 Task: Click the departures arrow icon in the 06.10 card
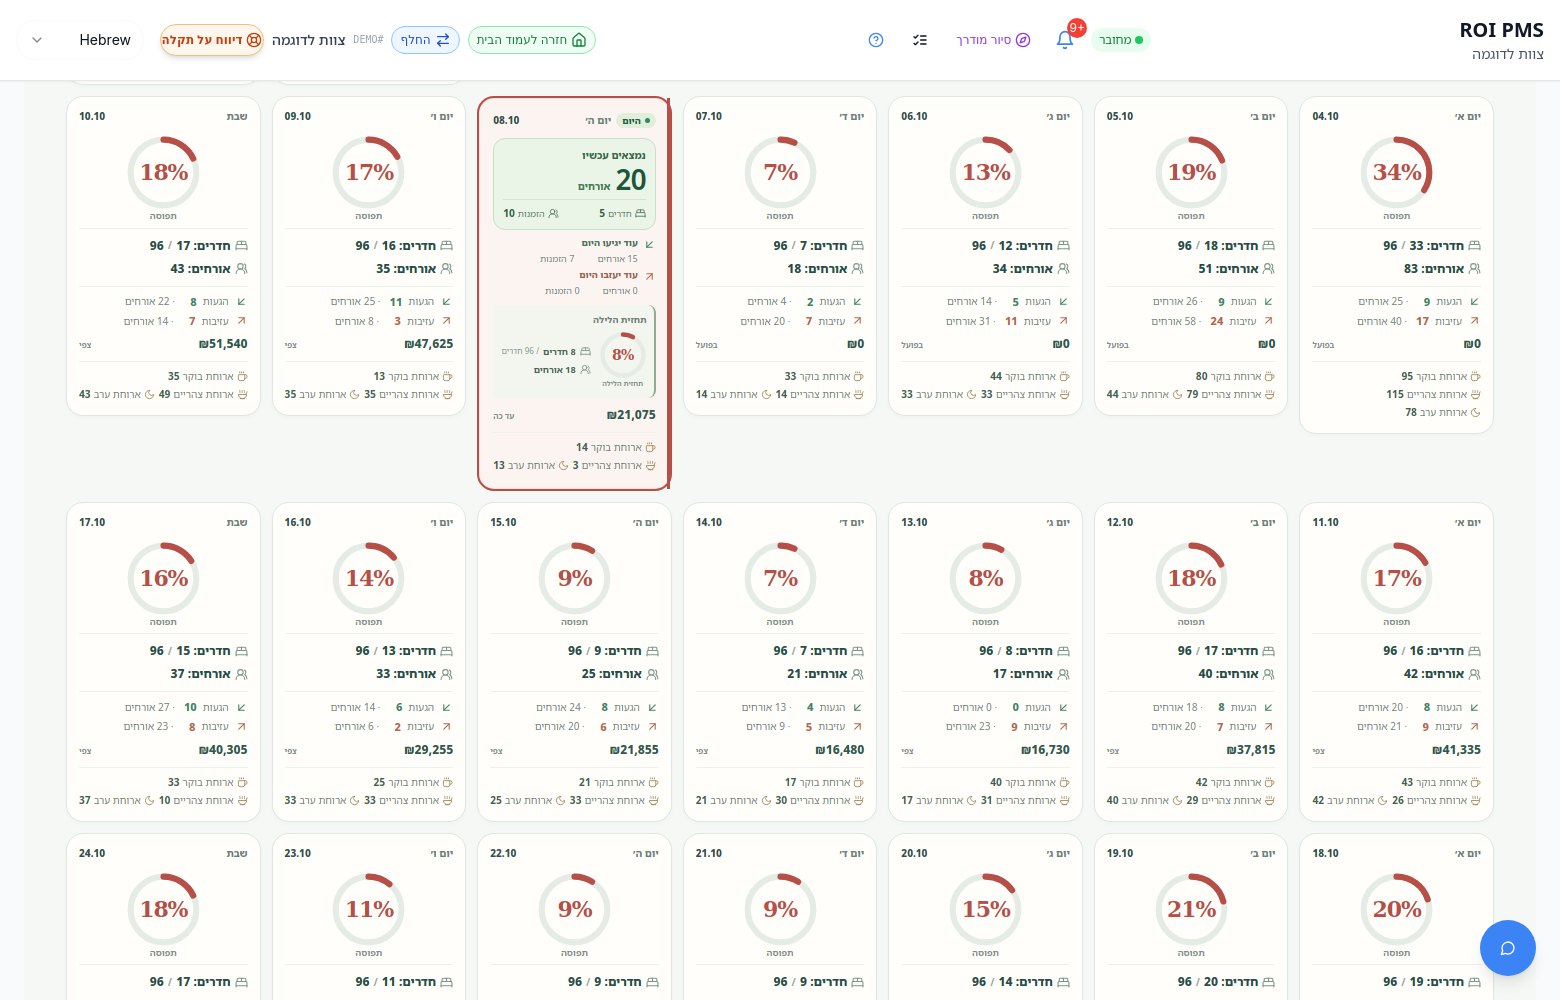pyautogui.click(x=1063, y=321)
